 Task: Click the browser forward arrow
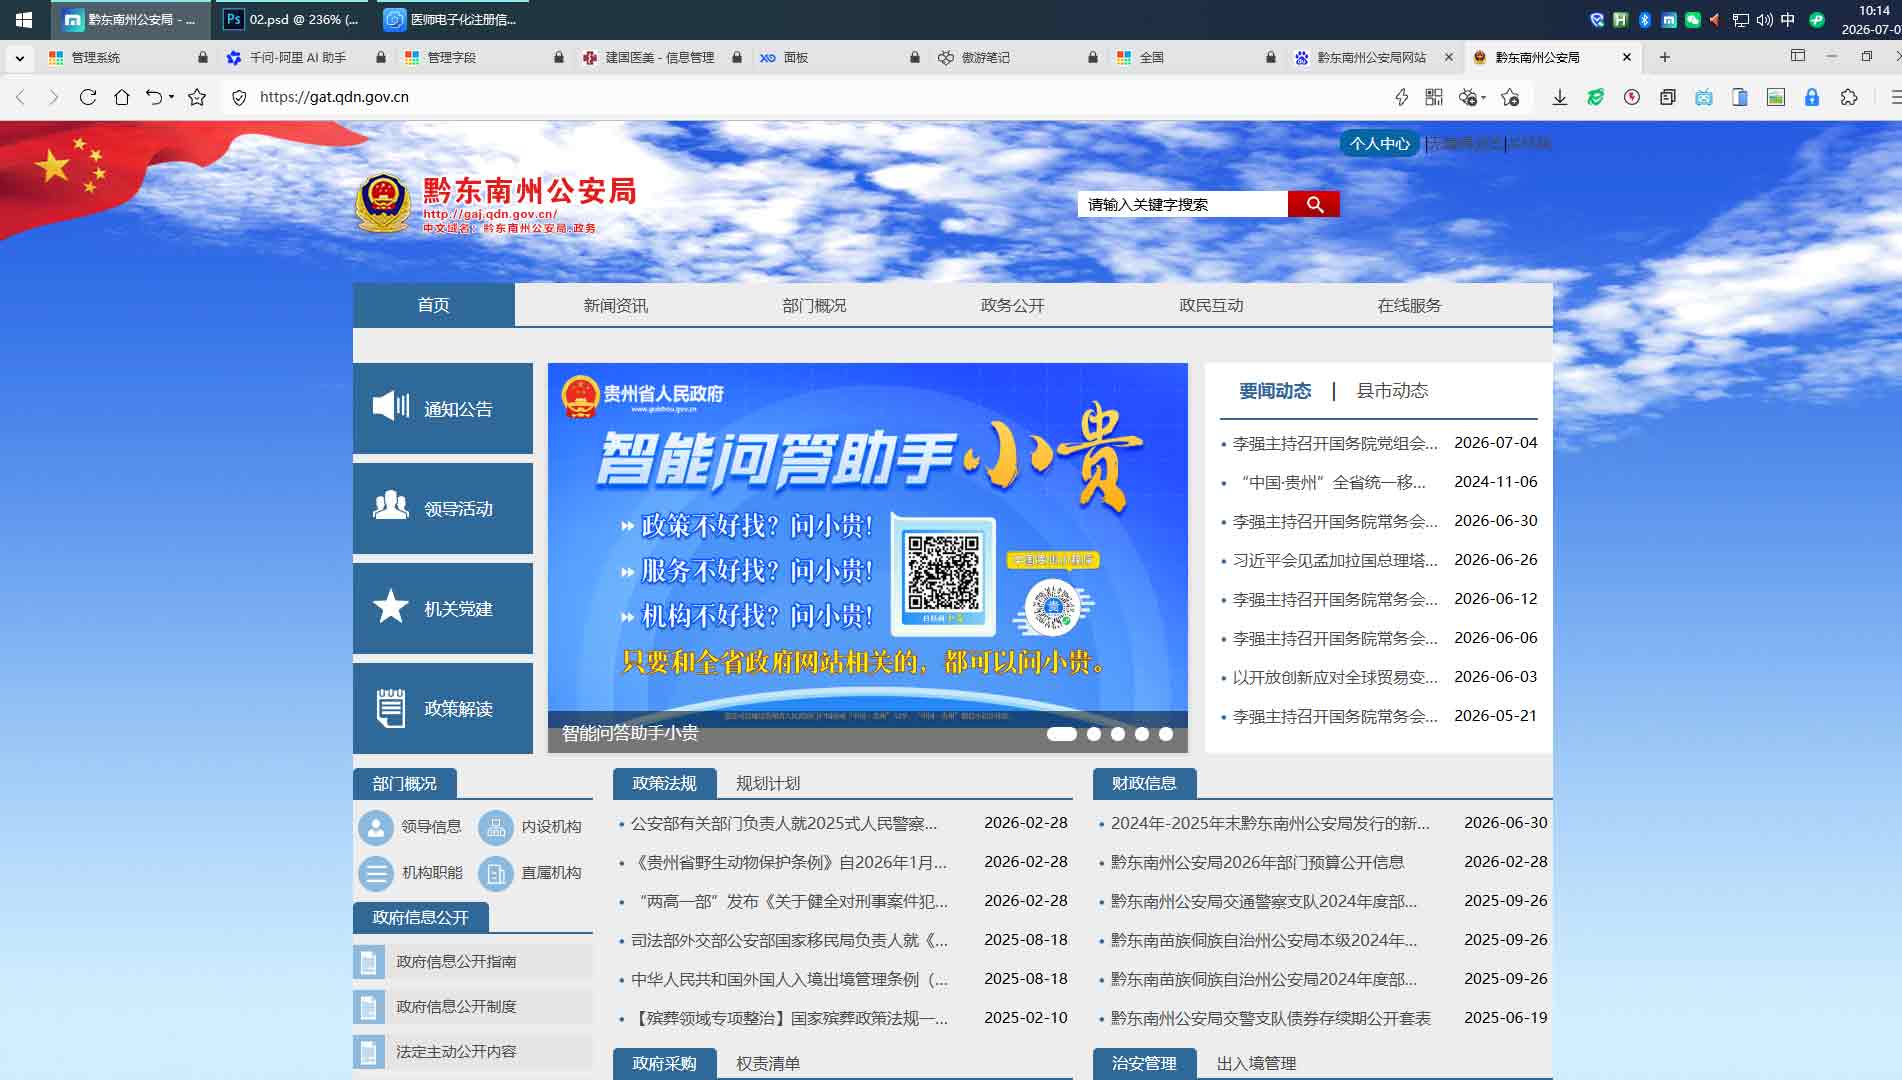pyautogui.click(x=54, y=97)
